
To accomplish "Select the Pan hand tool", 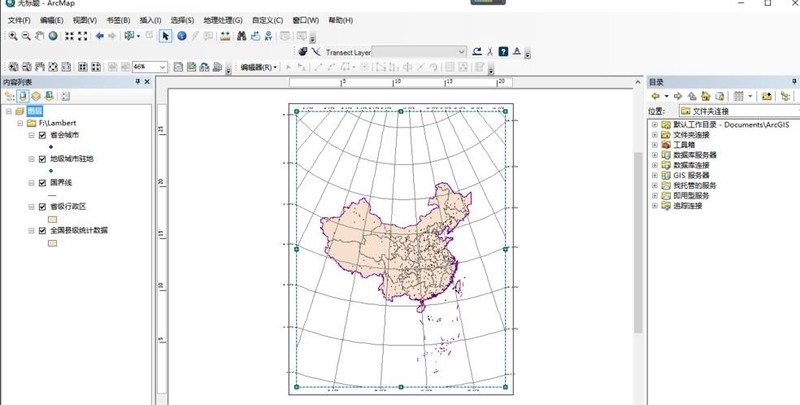I will [39, 36].
